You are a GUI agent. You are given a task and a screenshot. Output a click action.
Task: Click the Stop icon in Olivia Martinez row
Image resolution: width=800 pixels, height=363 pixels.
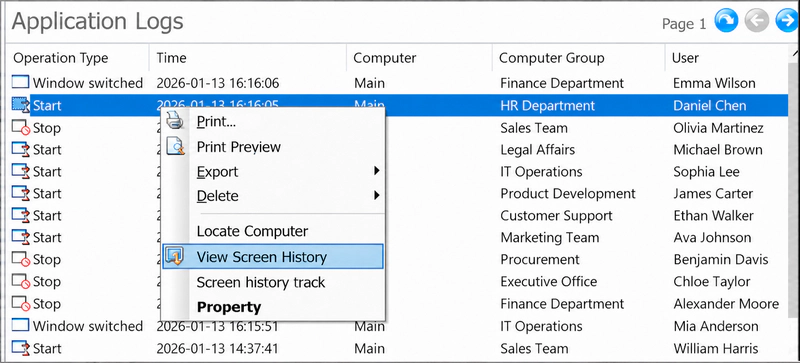pos(21,127)
